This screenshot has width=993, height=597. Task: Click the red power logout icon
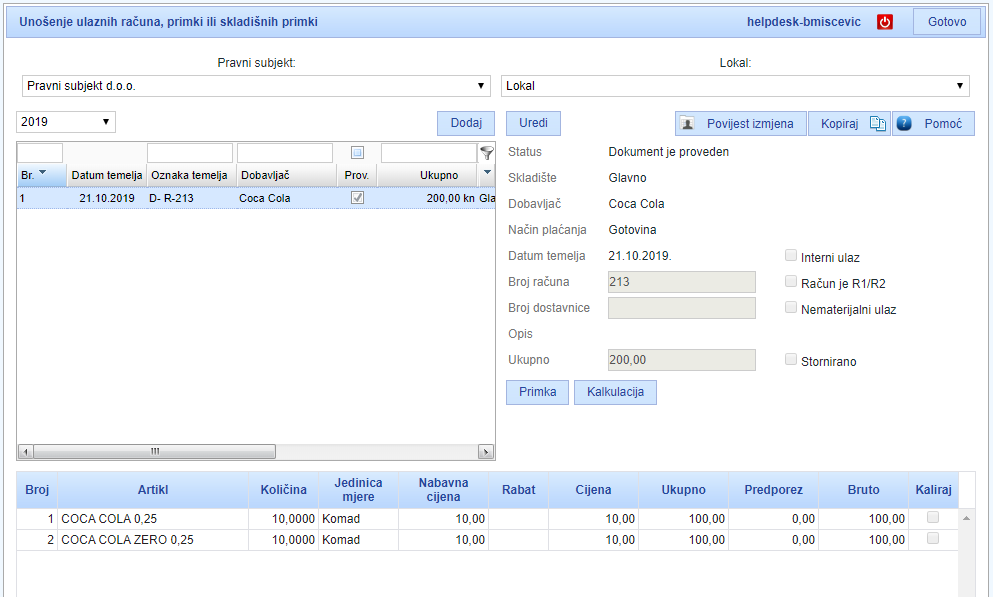point(885,22)
